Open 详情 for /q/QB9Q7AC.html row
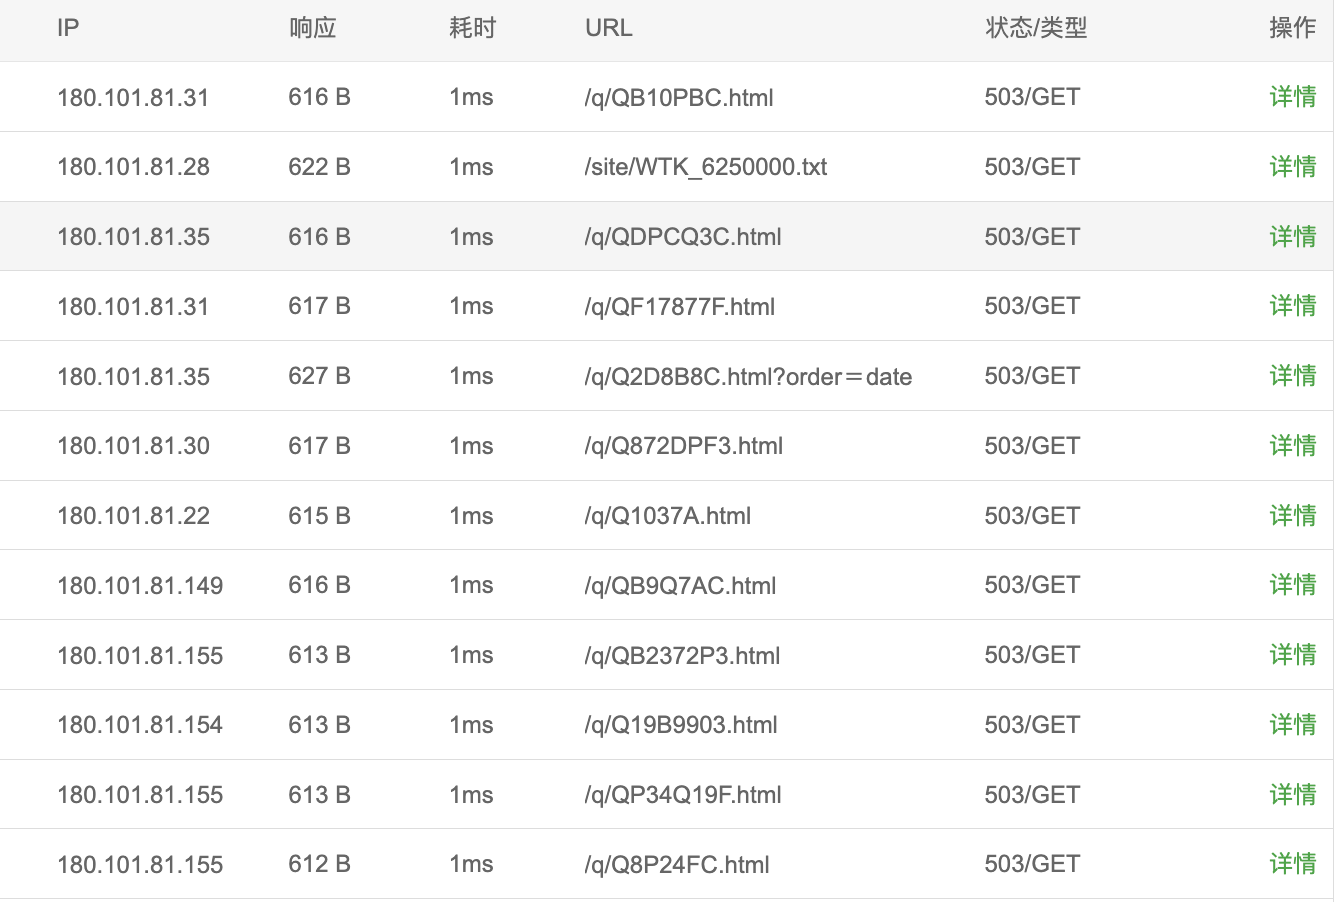This screenshot has height=902, width=1340. tap(1292, 585)
